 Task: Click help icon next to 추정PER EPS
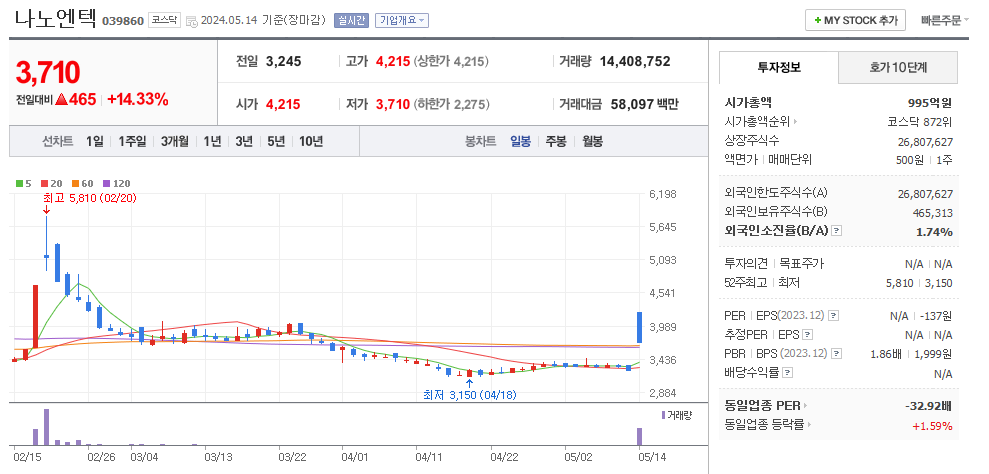tap(807, 335)
